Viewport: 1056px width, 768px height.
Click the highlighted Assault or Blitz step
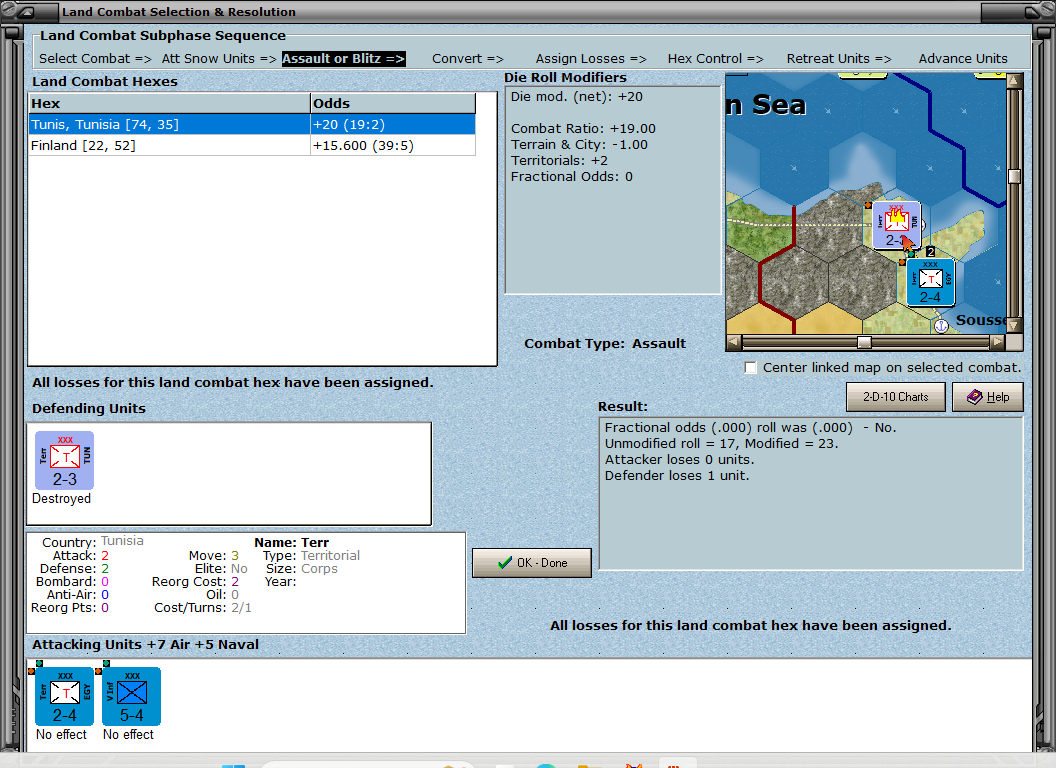click(343, 59)
